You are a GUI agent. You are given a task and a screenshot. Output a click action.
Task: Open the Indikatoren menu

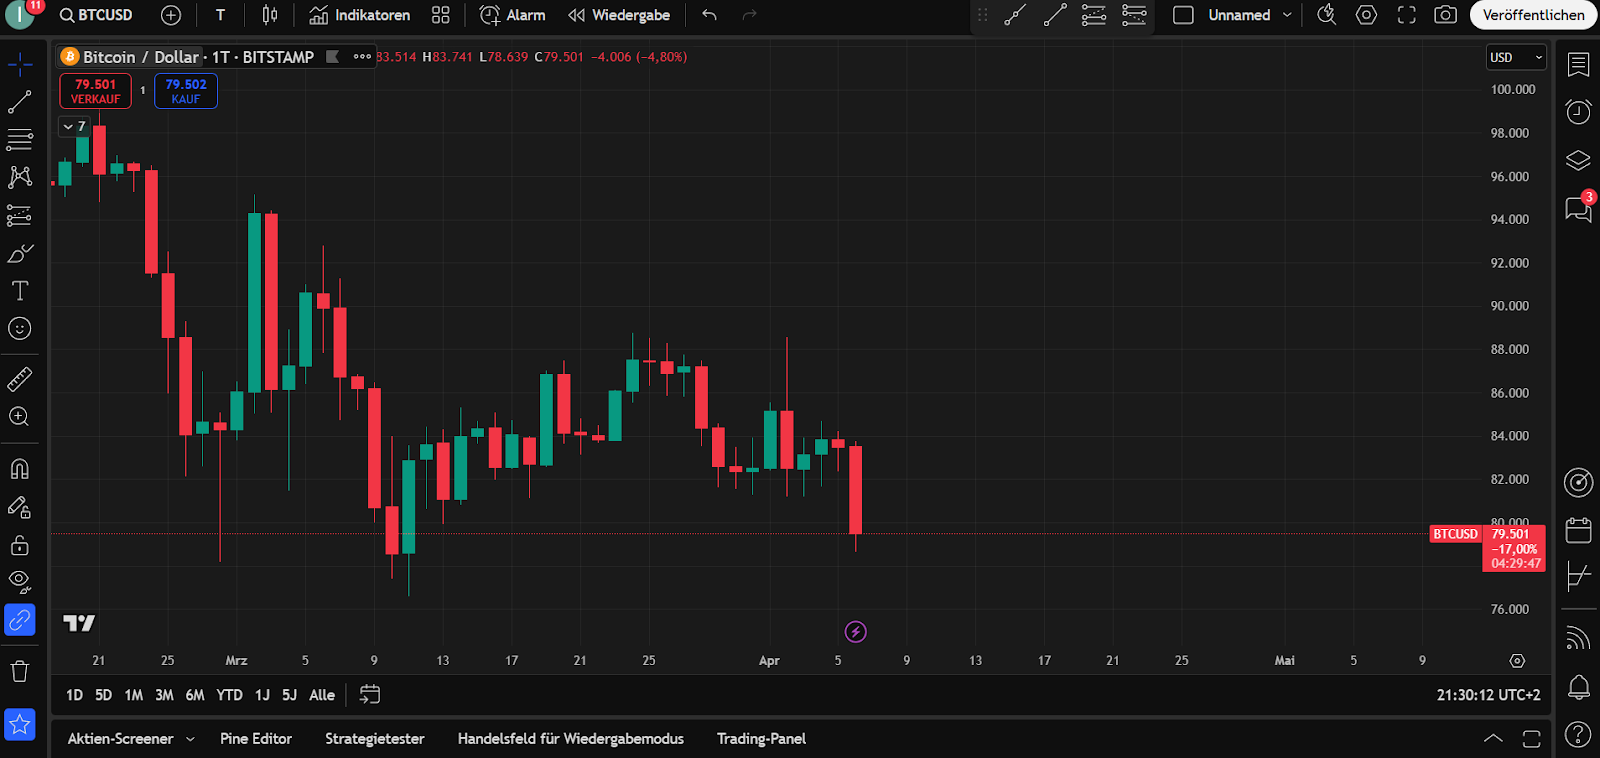click(360, 15)
